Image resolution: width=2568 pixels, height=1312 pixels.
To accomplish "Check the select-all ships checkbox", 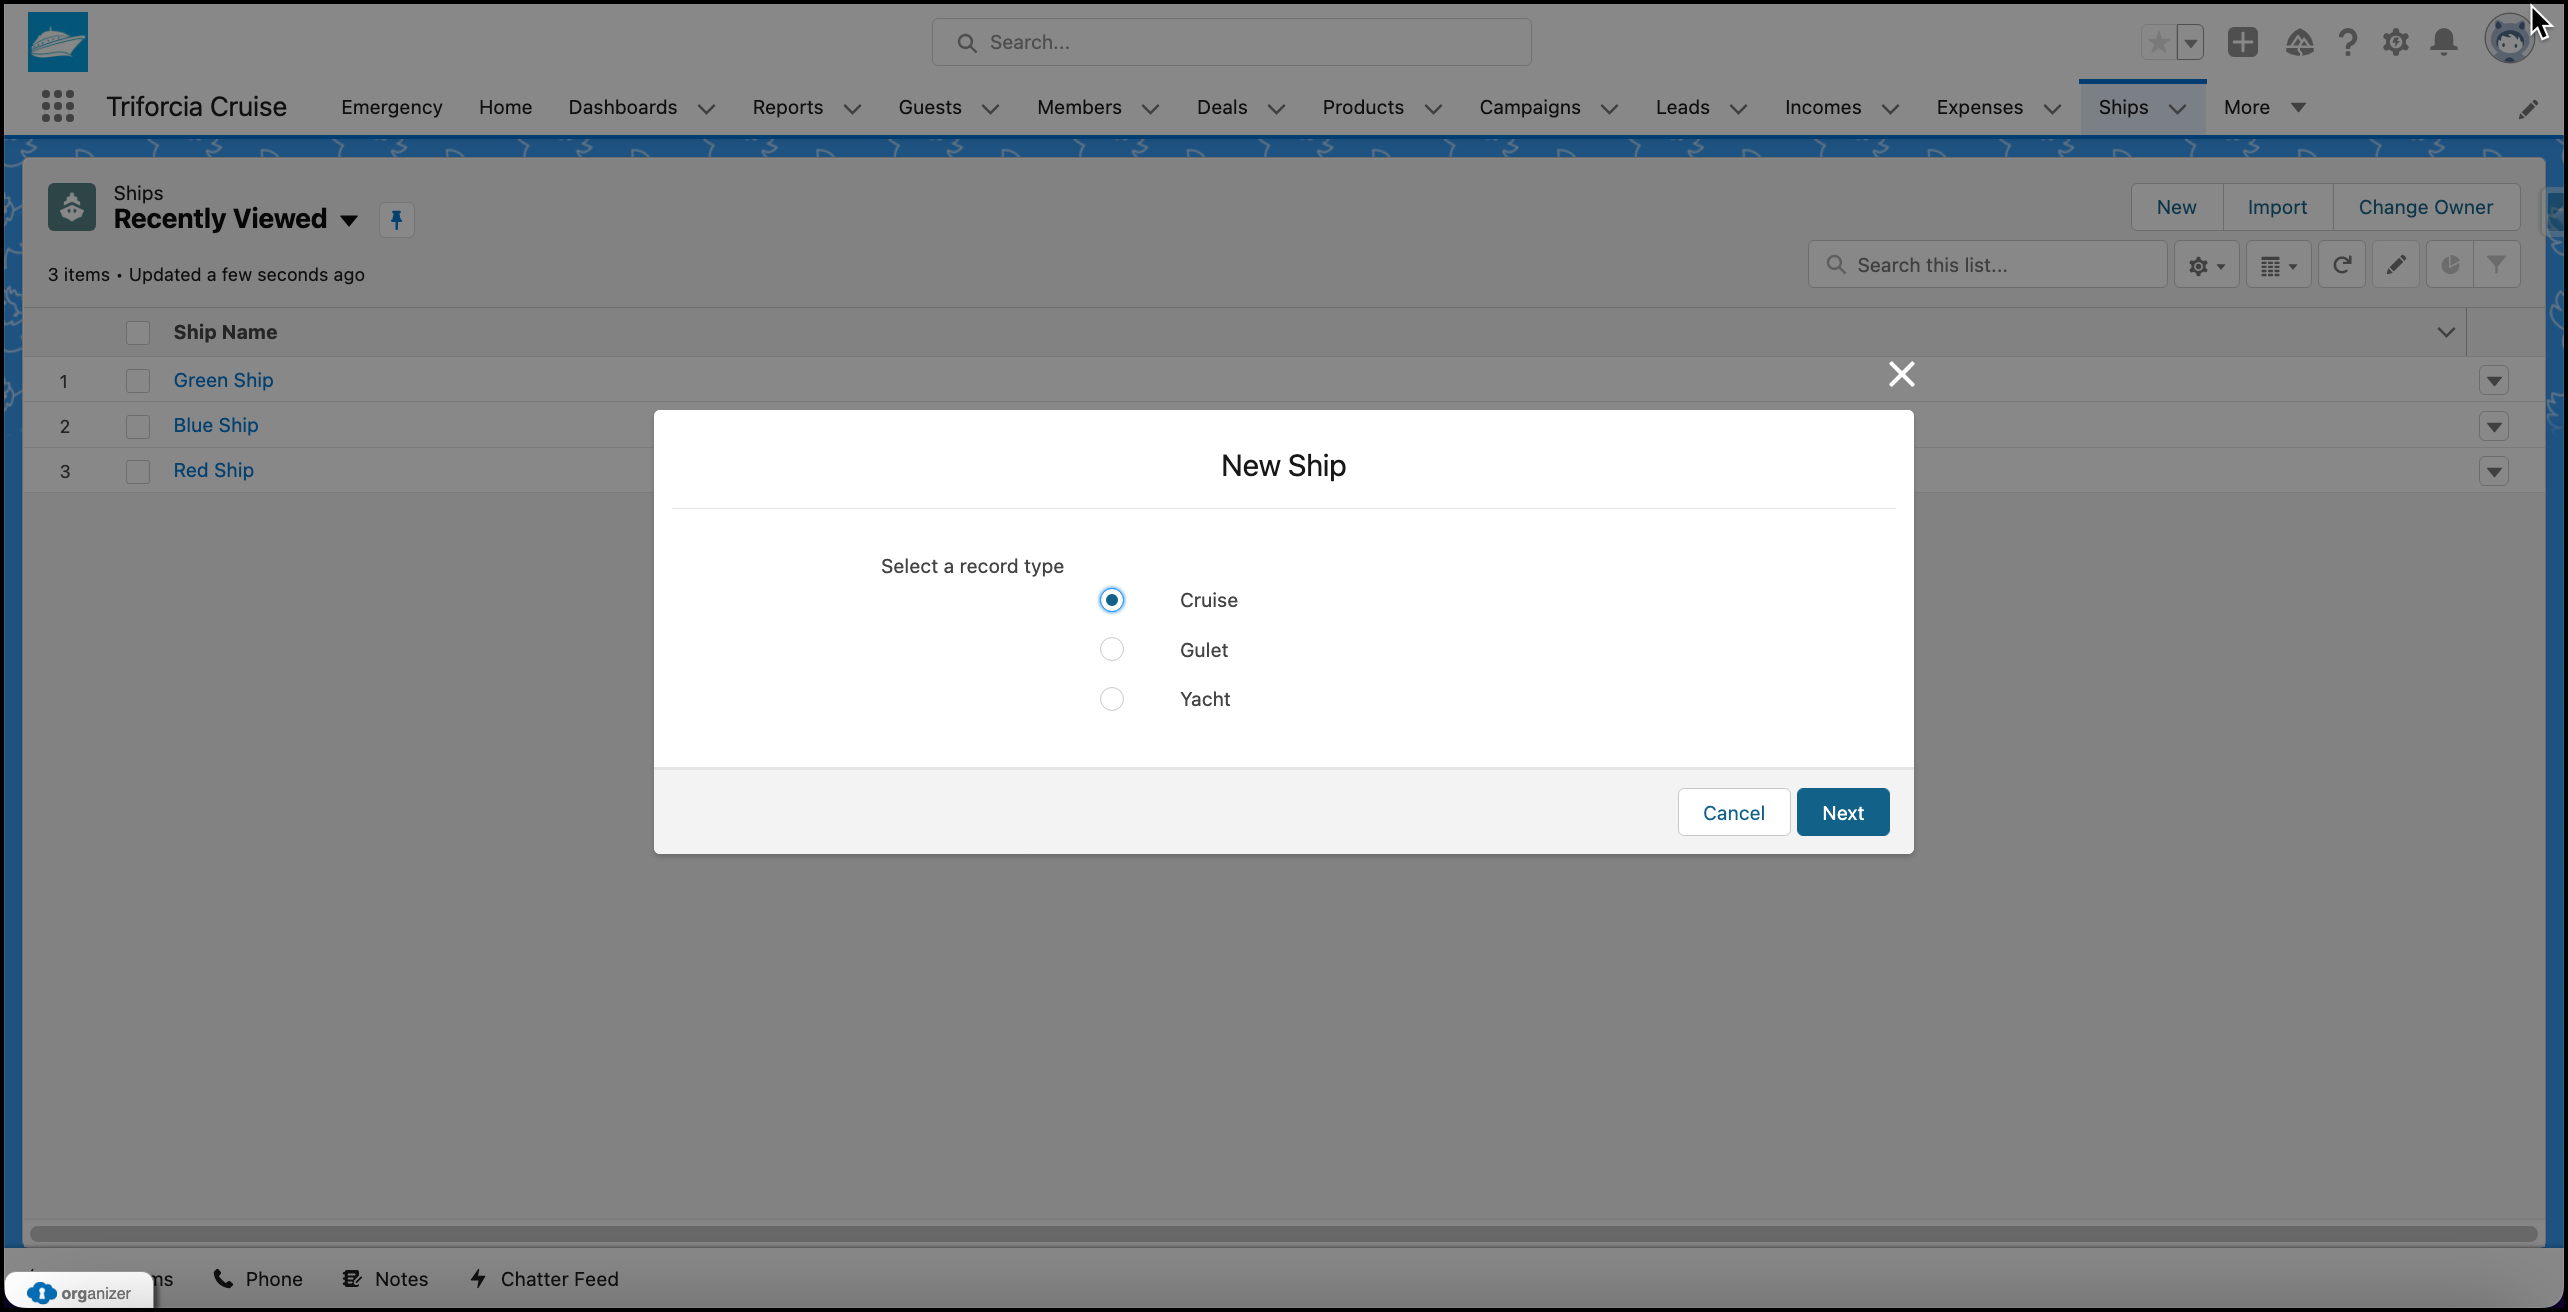I will [138, 332].
